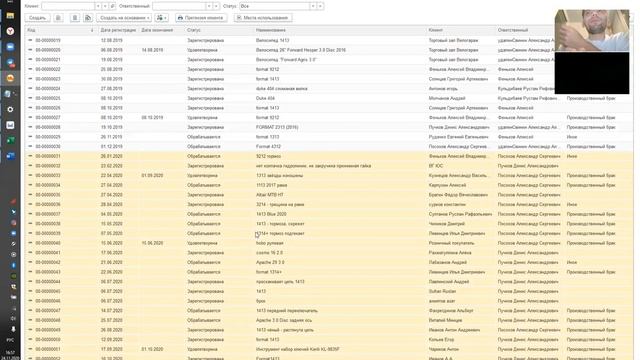Expand the Ответственный filter dropdown arrow

click(x=209, y=6)
